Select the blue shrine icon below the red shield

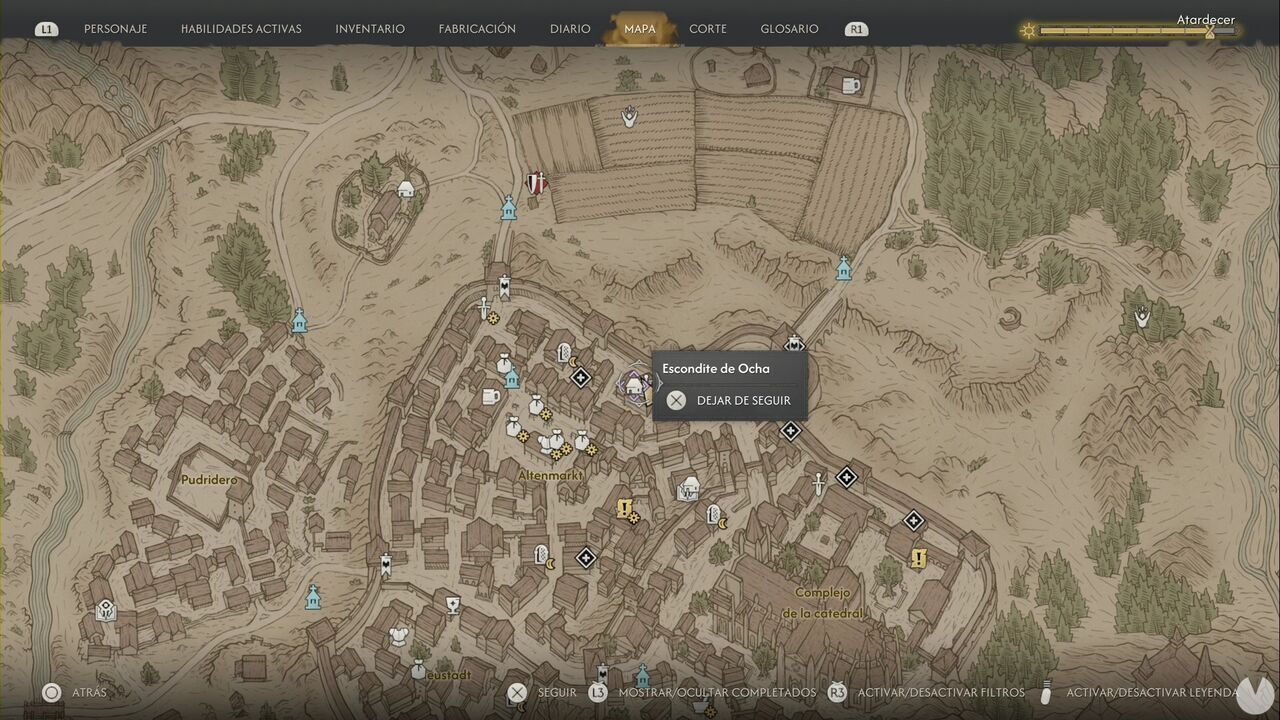[508, 208]
